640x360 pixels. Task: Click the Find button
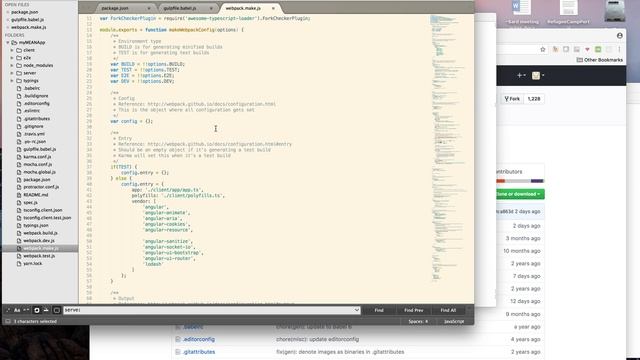point(379,310)
